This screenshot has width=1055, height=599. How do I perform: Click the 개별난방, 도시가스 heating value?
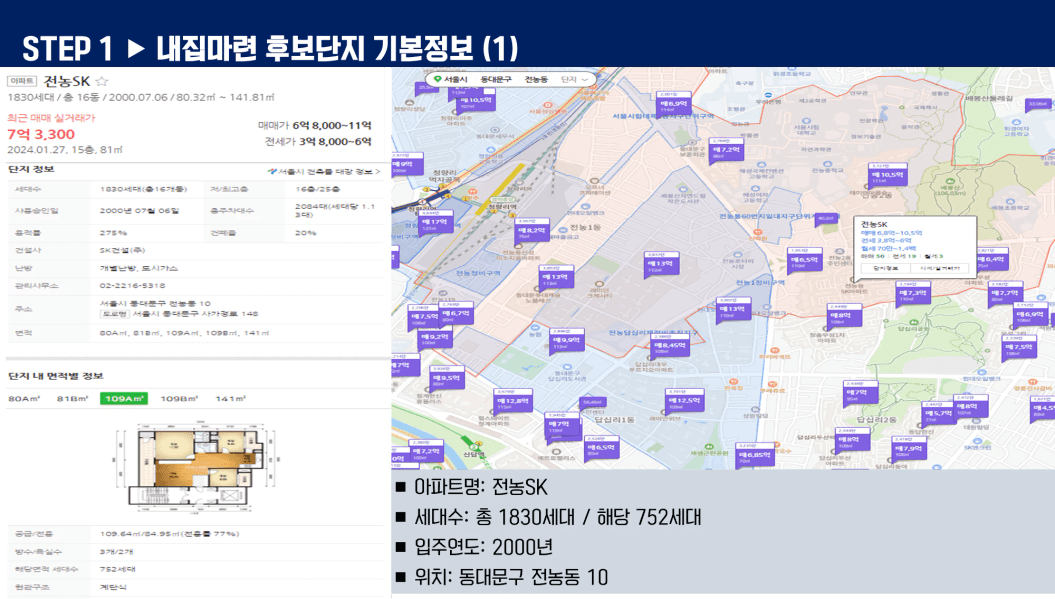click(x=139, y=268)
